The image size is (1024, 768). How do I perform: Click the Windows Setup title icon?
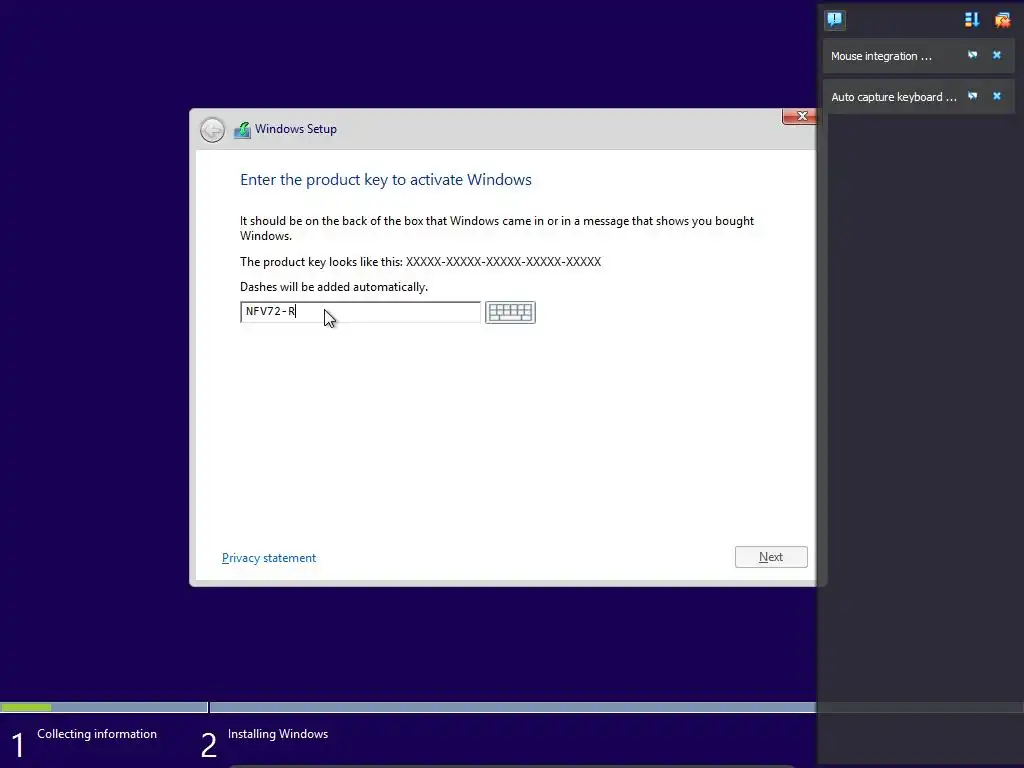pos(242,129)
